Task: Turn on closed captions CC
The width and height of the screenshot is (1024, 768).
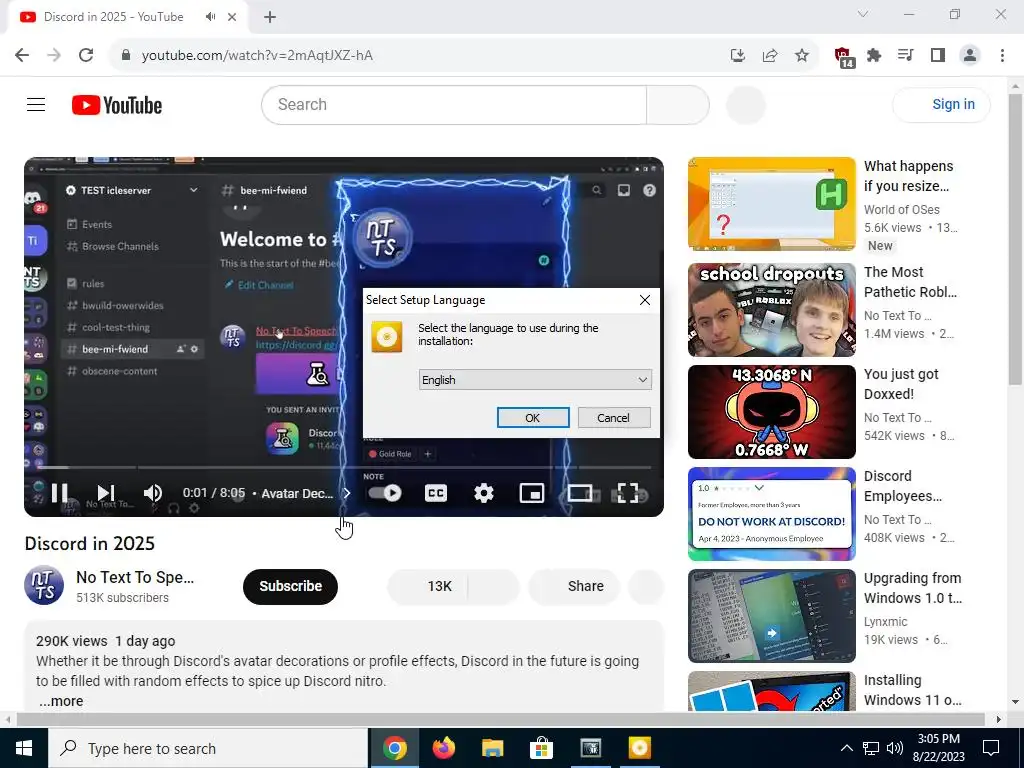Action: 436,493
